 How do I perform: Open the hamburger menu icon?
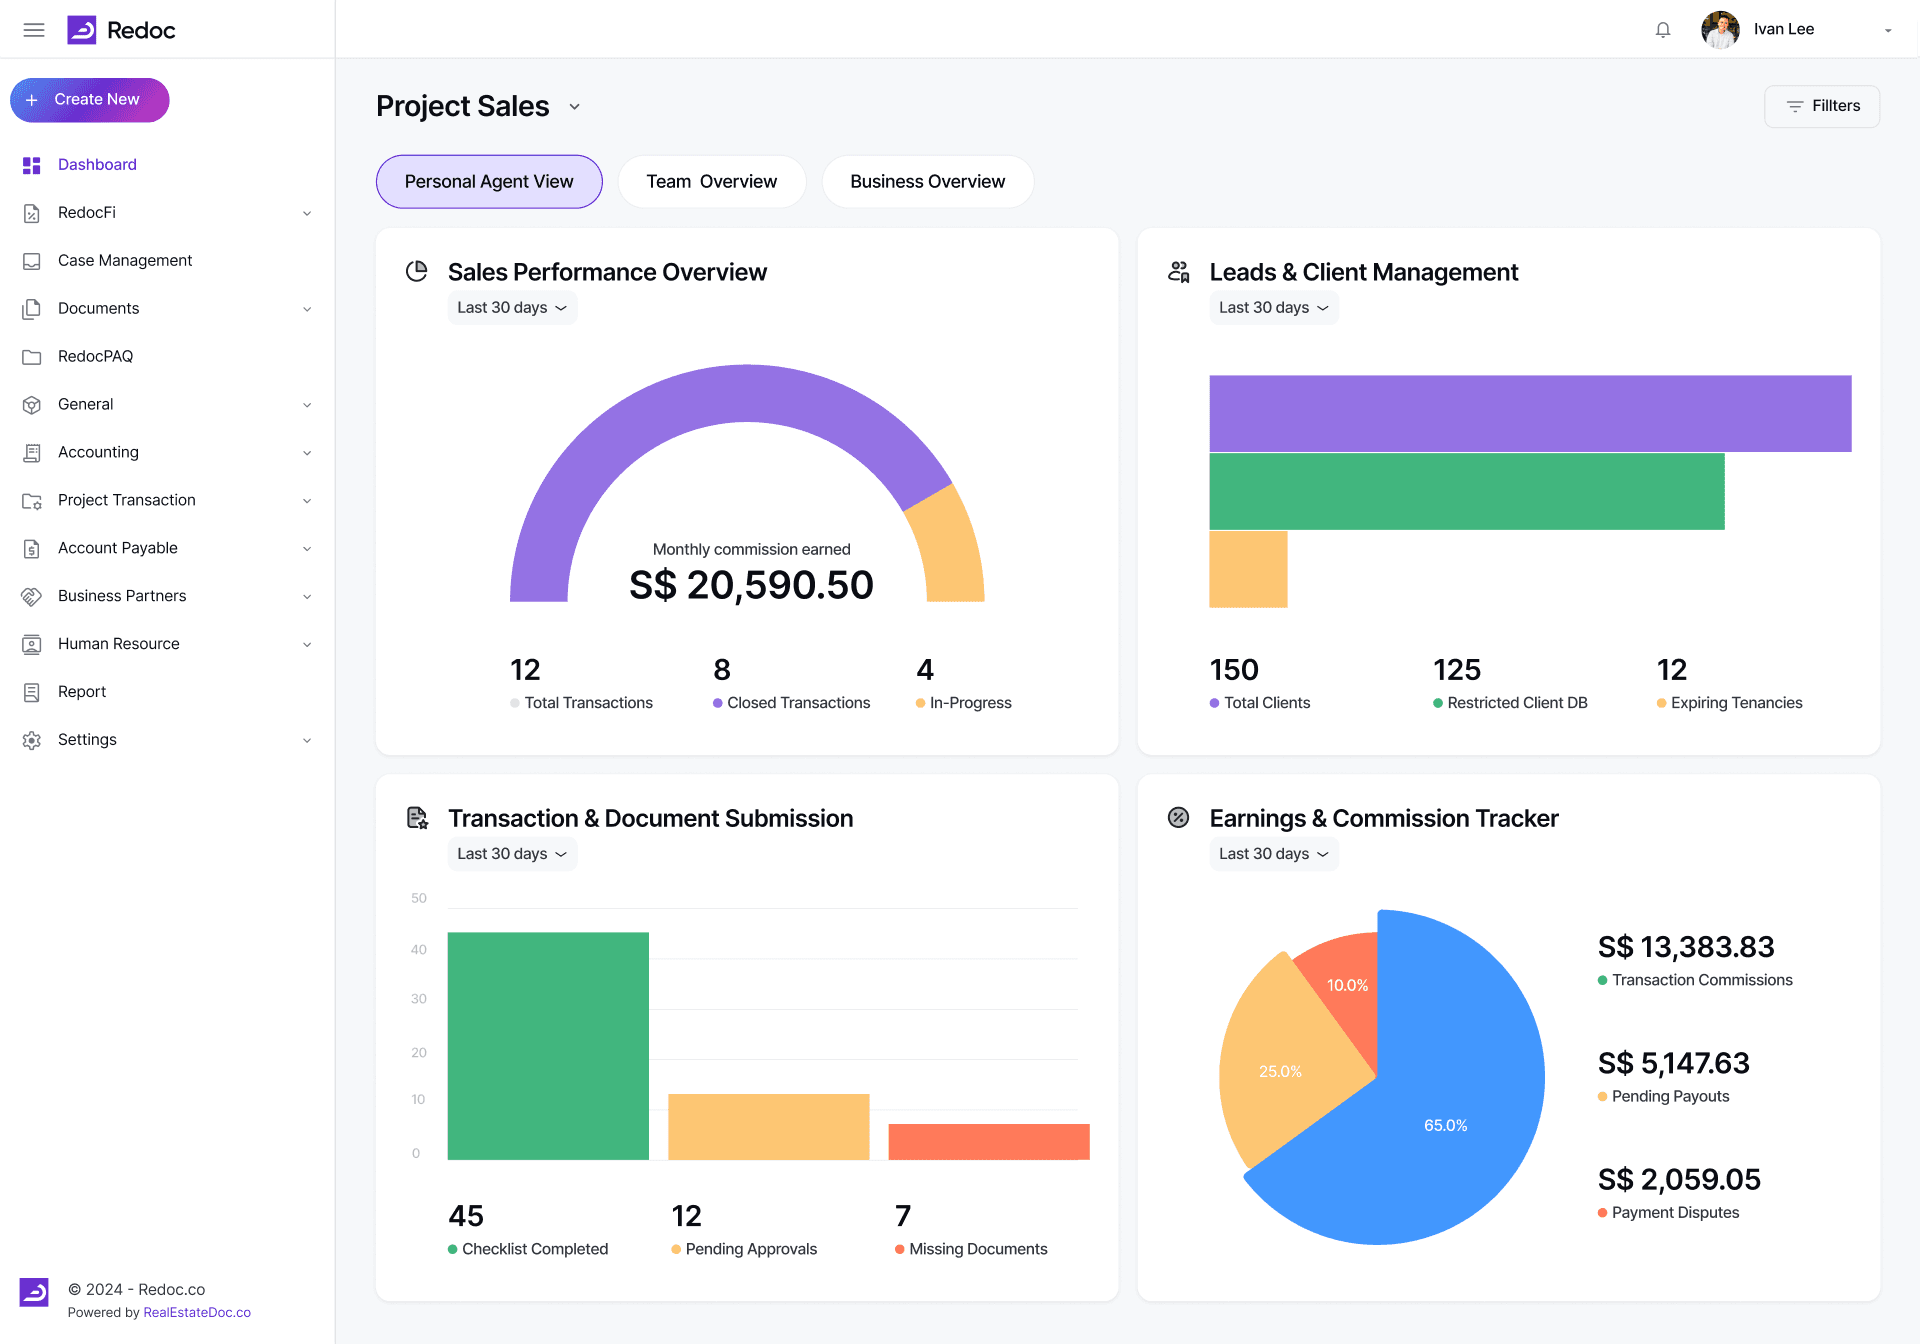34,30
